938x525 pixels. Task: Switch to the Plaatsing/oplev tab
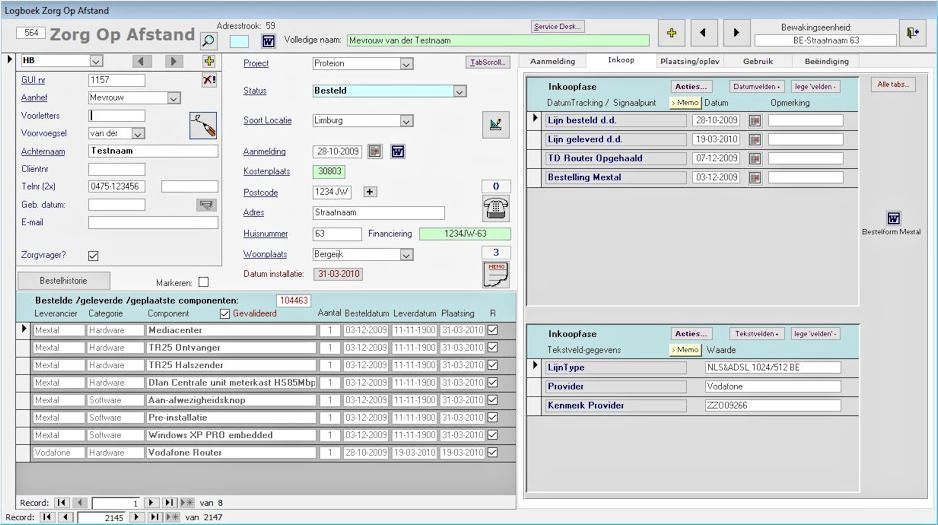(689, 61)
